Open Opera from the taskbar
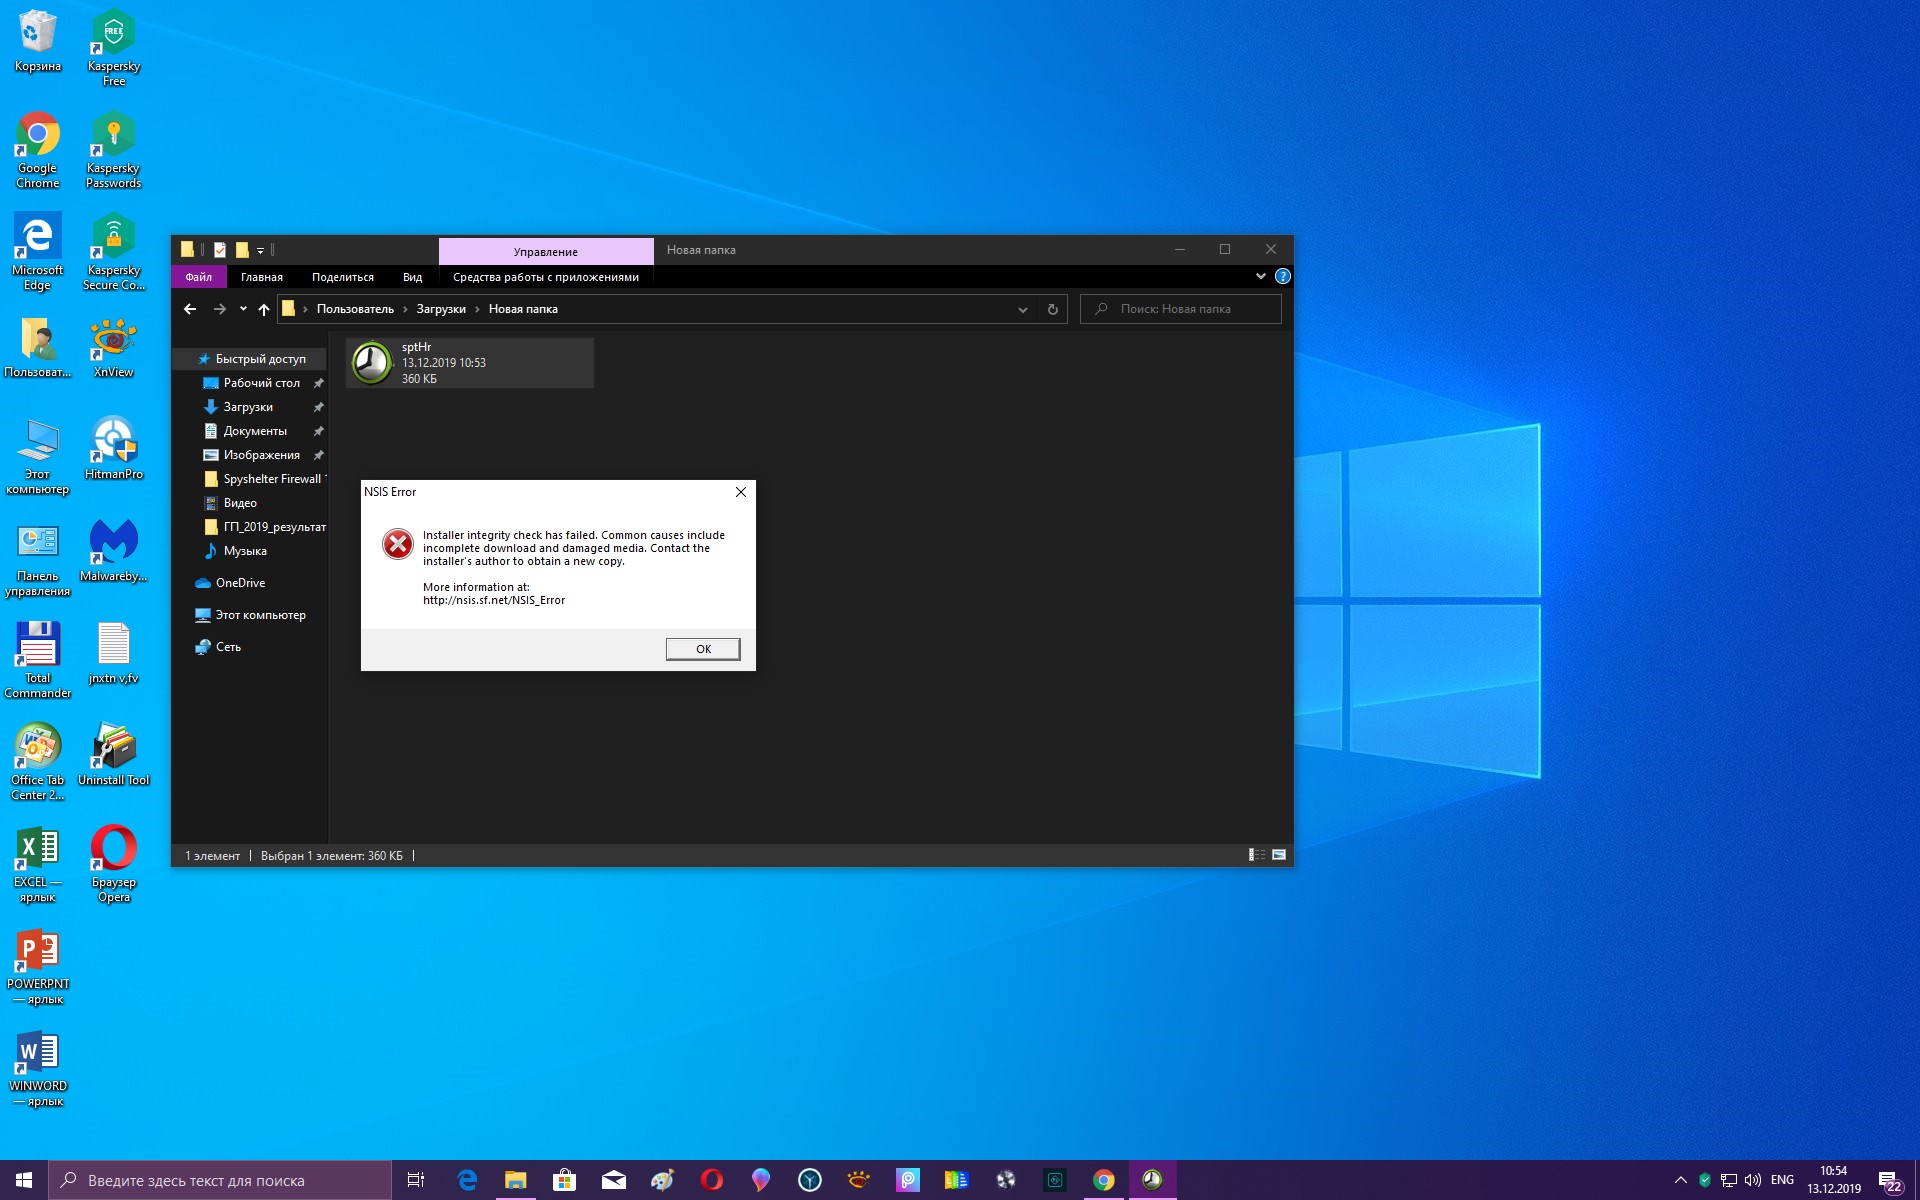 712,1181
